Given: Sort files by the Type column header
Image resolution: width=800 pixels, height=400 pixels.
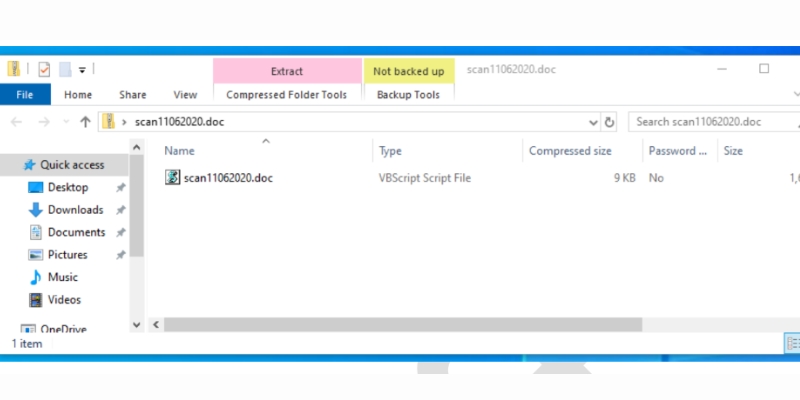Looking at the screenshot, I should point(390,151).
